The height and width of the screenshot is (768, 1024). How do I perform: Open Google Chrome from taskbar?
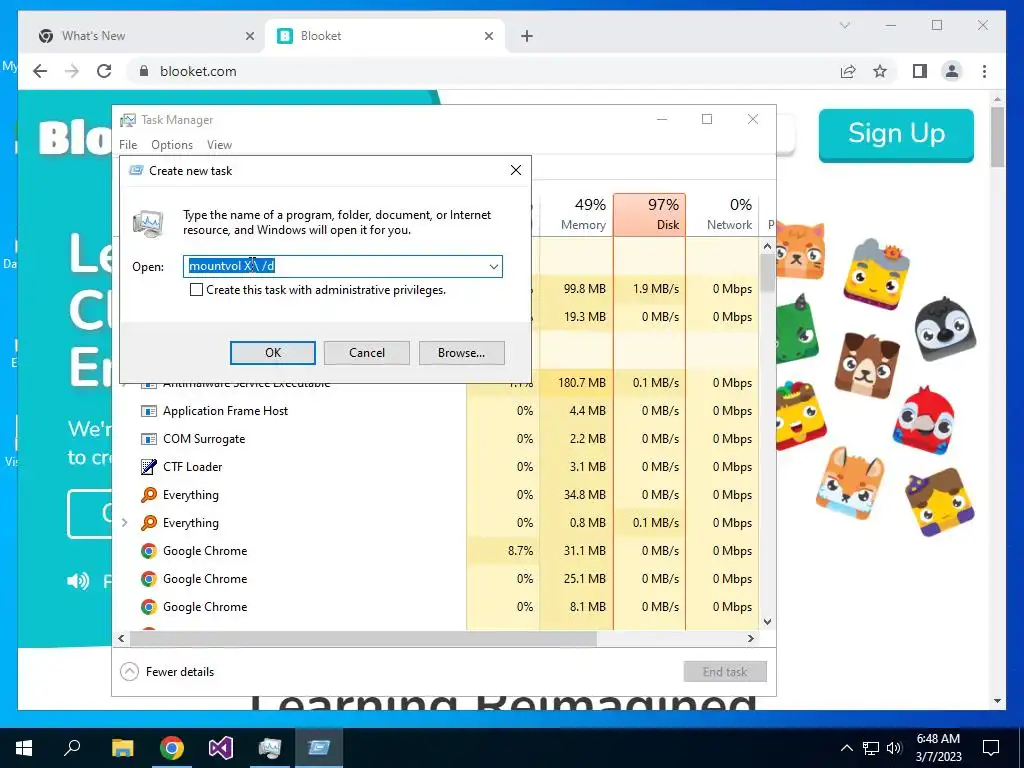tap(172, 748)
